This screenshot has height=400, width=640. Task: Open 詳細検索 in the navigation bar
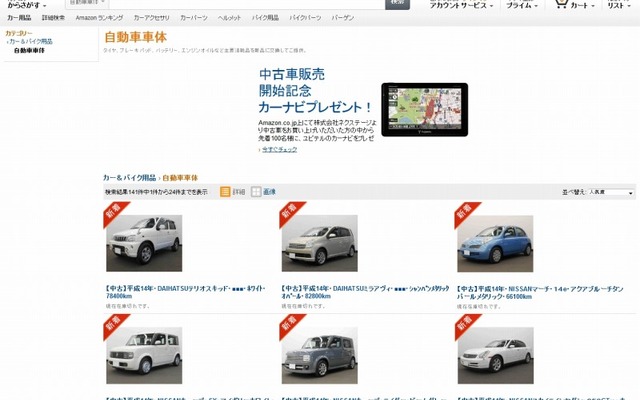[53, 18]
